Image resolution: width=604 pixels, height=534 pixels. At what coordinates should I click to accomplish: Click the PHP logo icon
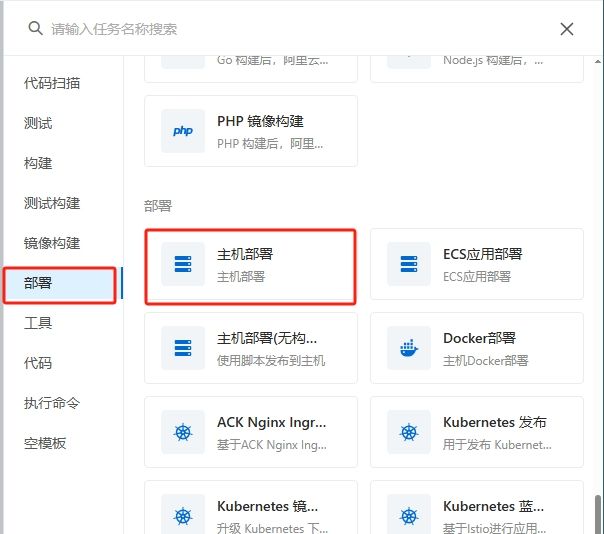tap(183, 131)
